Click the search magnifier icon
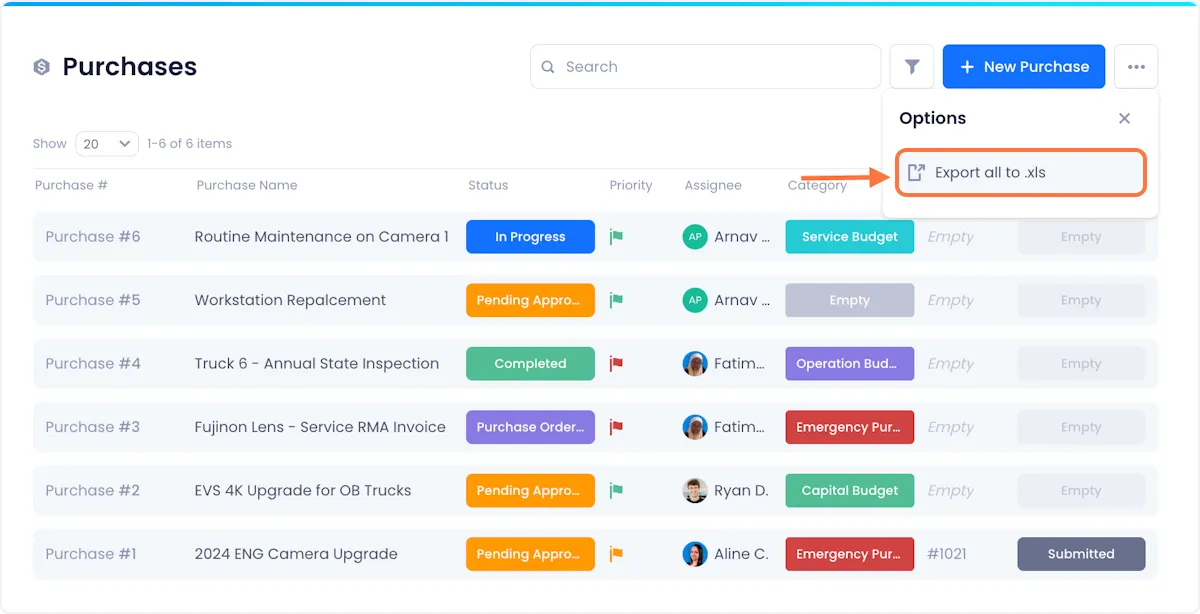Image resolution: width=1200 pixels, height=614 pixels. point(548,67)
